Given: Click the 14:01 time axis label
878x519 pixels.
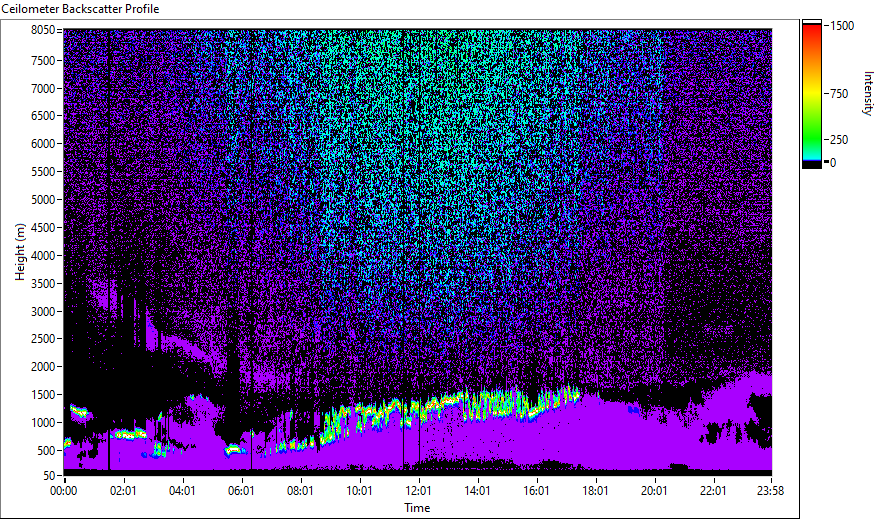Looking at the screenshot, I should pos(477,491).
